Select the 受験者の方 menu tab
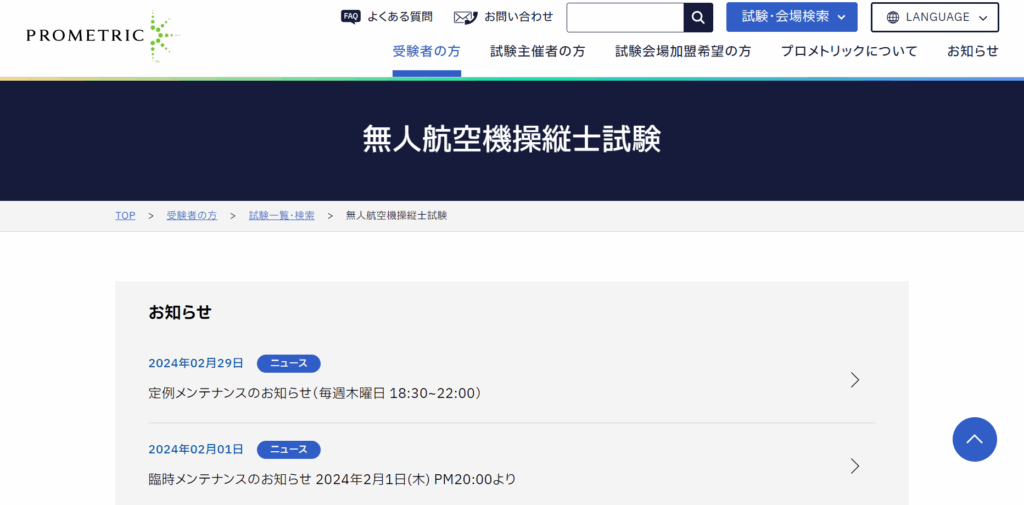The width and height of the screenshot is (1024, 505). click(x=426, y=52)
